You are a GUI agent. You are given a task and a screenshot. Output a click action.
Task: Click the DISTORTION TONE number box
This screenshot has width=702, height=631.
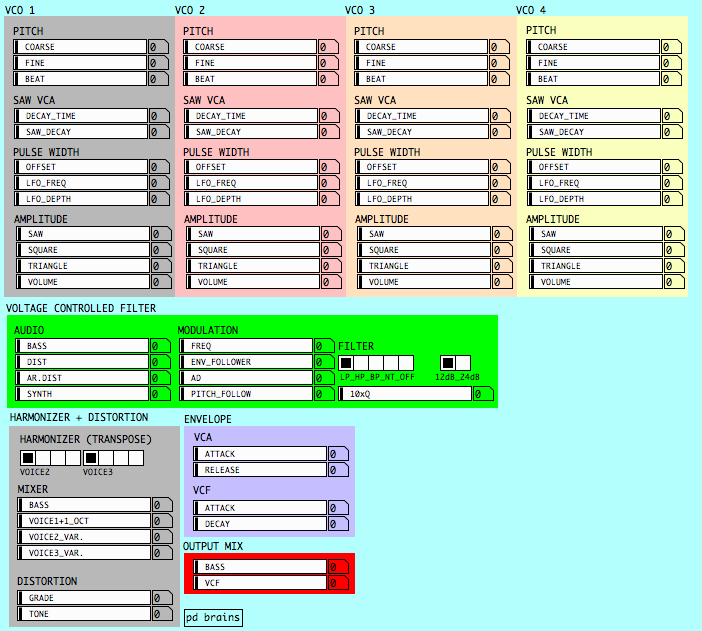tap(163, 614)
